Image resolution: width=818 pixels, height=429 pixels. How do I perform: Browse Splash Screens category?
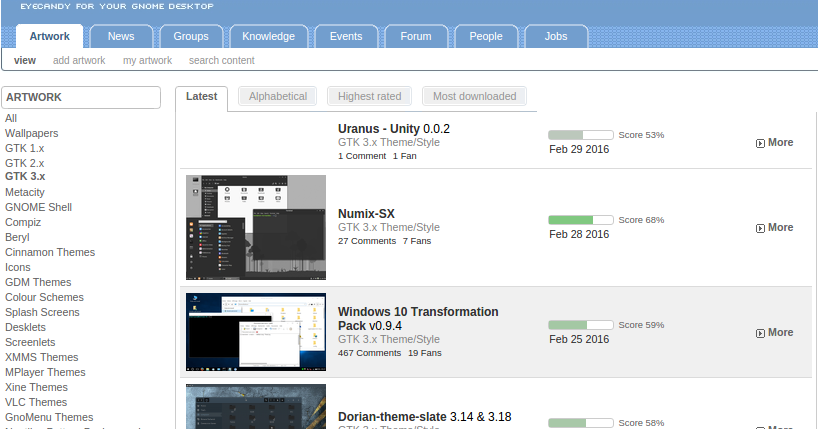pos(42,313)
